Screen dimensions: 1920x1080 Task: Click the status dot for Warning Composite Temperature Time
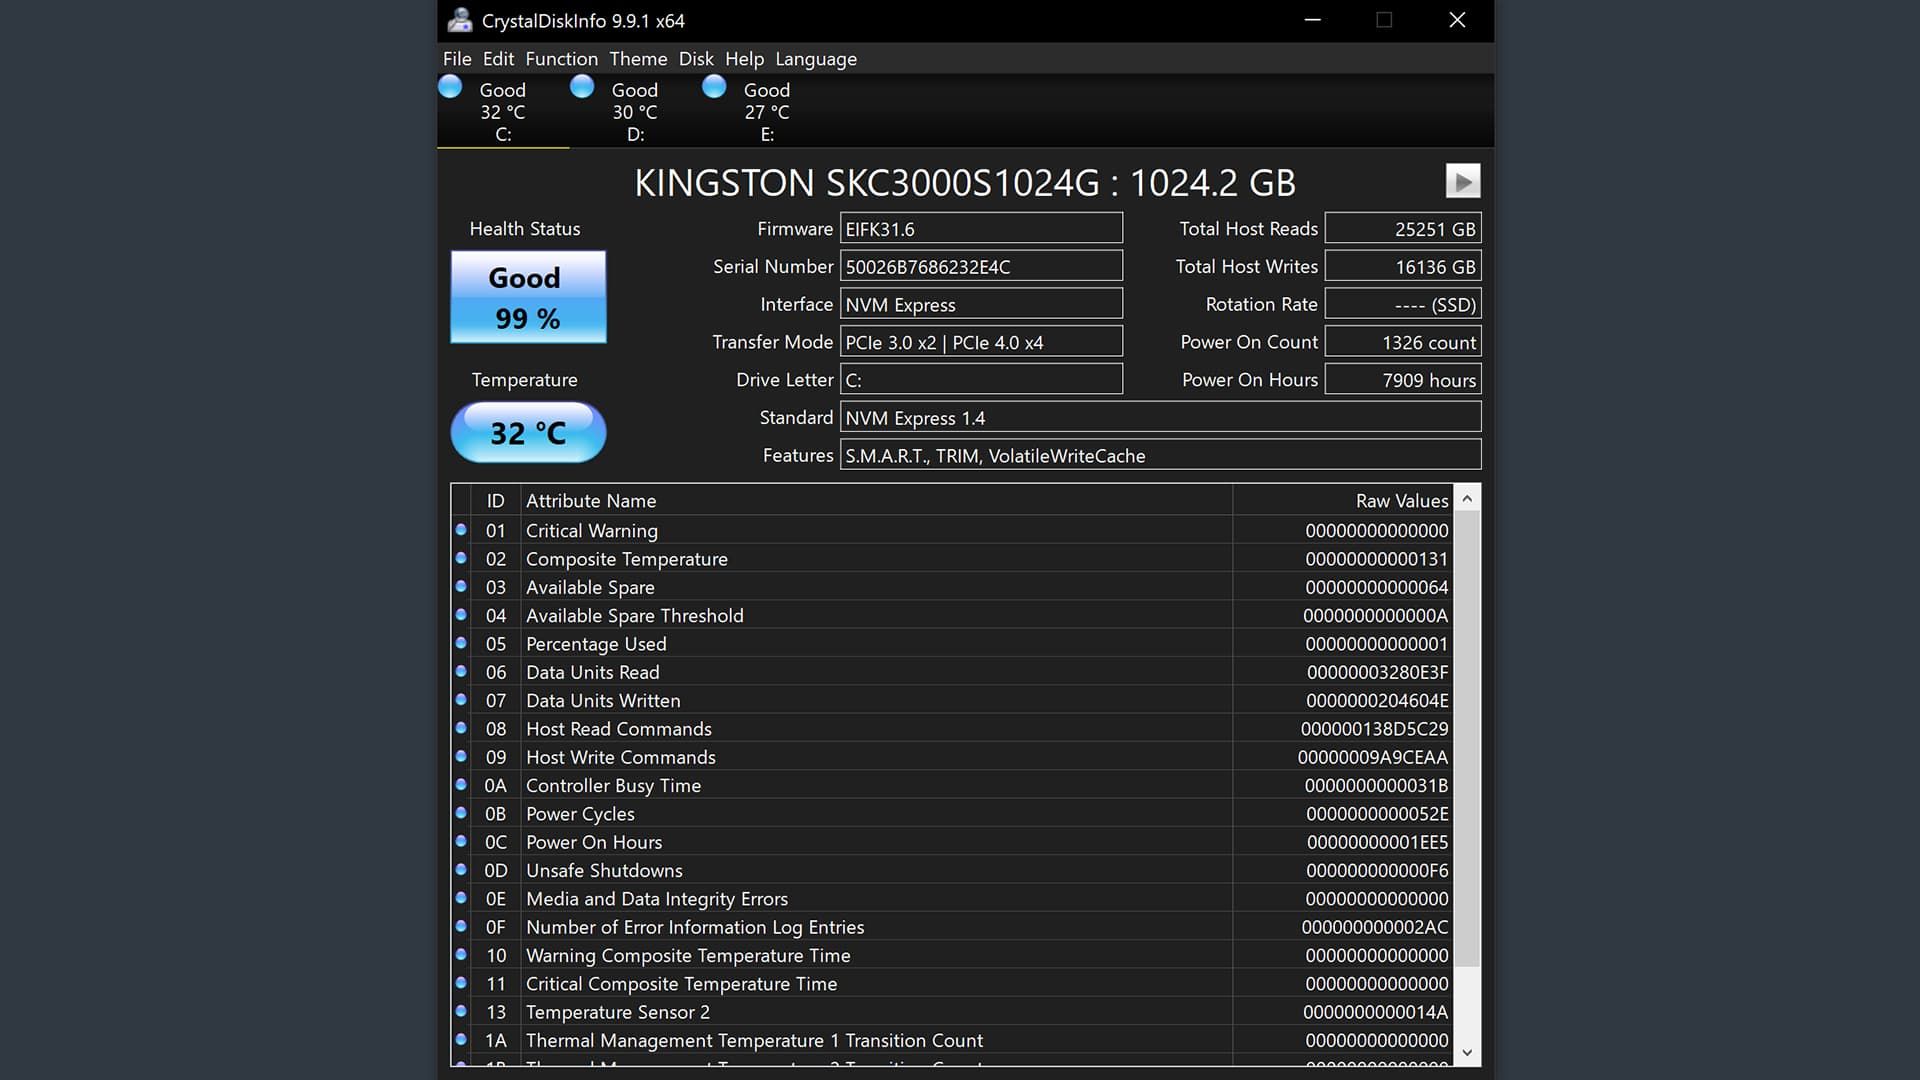coord(461,955)
